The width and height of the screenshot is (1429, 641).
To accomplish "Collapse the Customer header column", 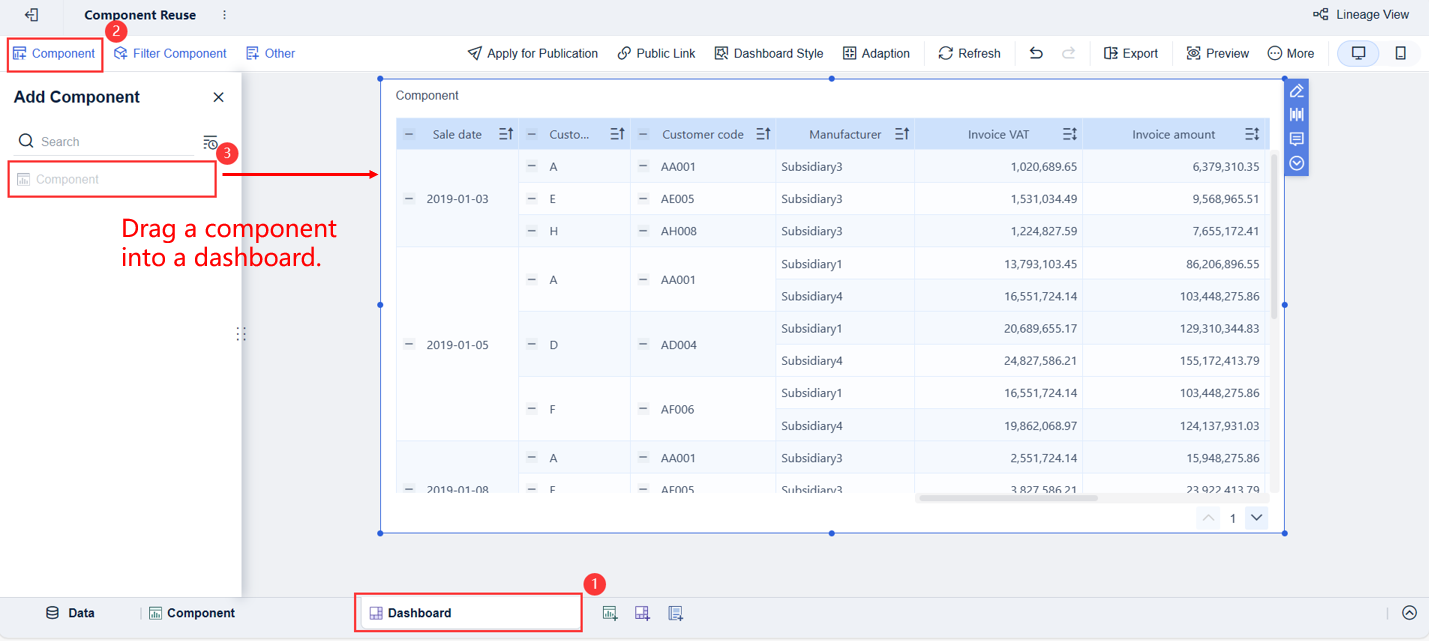I will tap(532, 134).
